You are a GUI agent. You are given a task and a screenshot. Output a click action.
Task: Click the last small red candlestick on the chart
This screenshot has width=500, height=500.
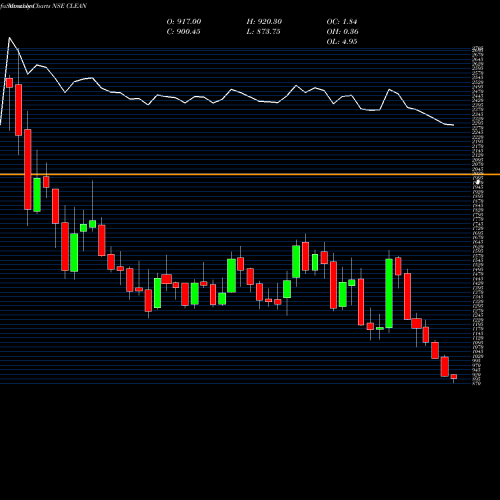point(454,377)
